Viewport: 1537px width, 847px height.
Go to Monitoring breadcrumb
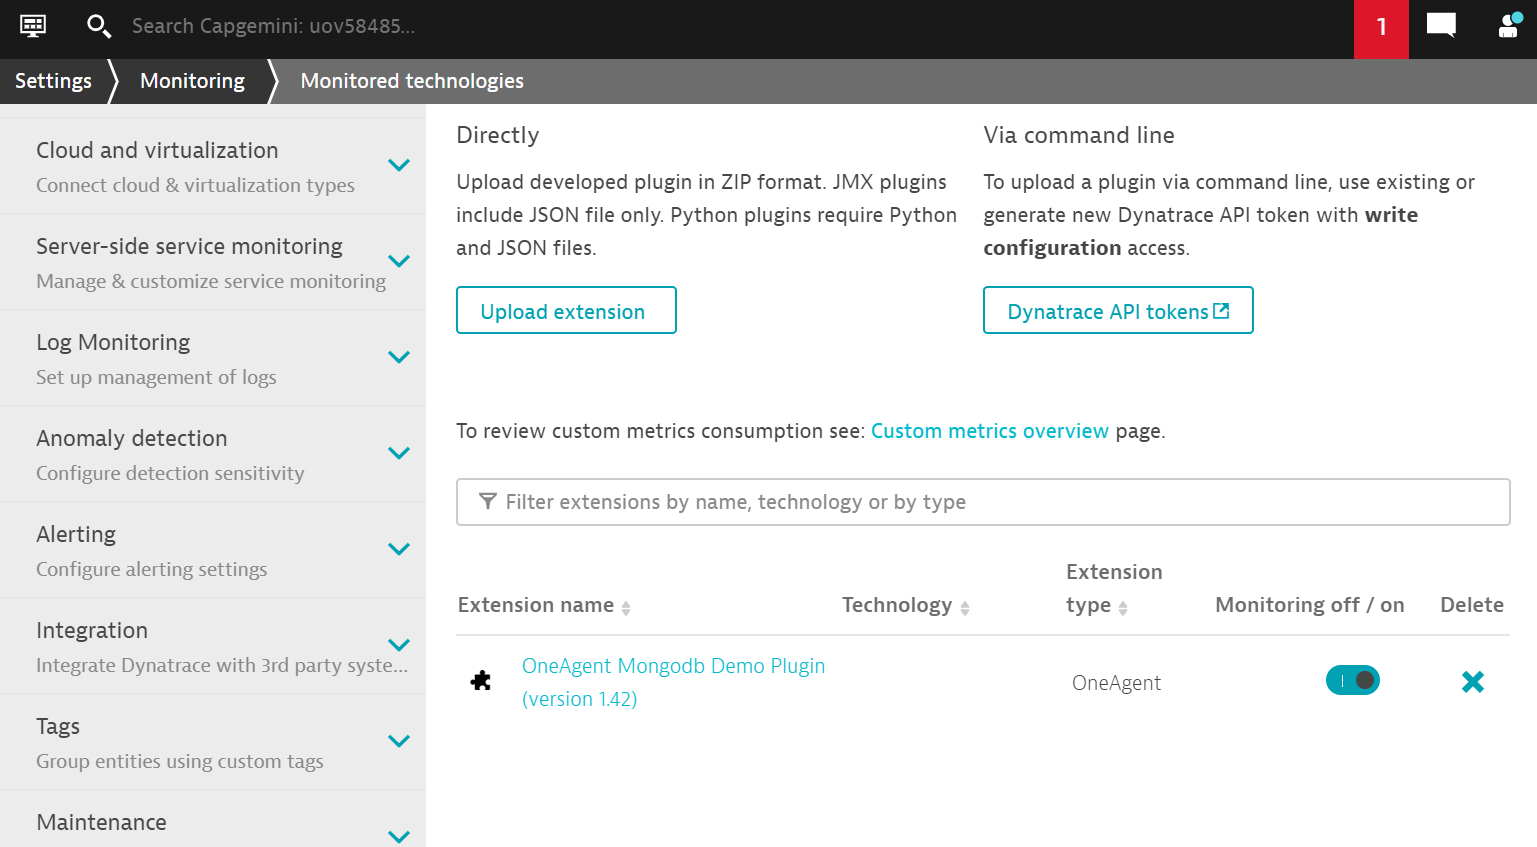(x=192, y=81)
